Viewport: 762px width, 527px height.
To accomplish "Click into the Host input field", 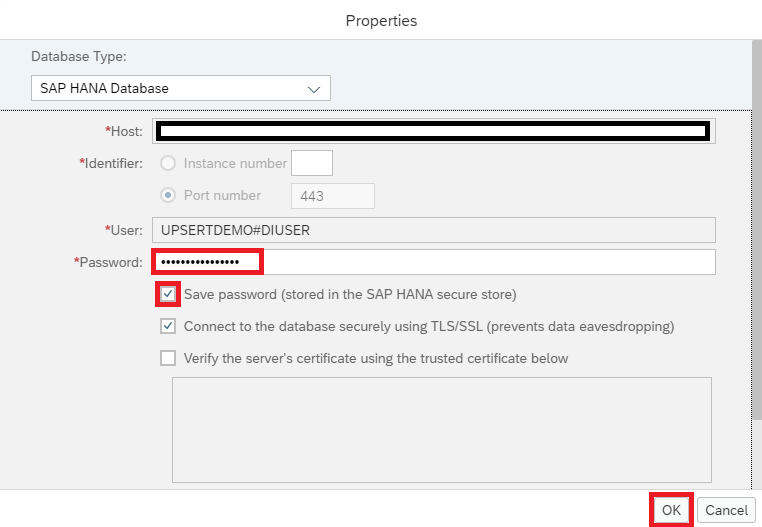I will [x=433, y=131].
